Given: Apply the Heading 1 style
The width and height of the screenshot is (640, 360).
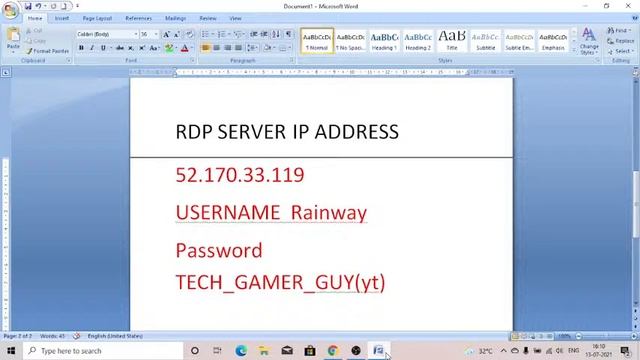Looking at the screenshot, I should 384,41.
